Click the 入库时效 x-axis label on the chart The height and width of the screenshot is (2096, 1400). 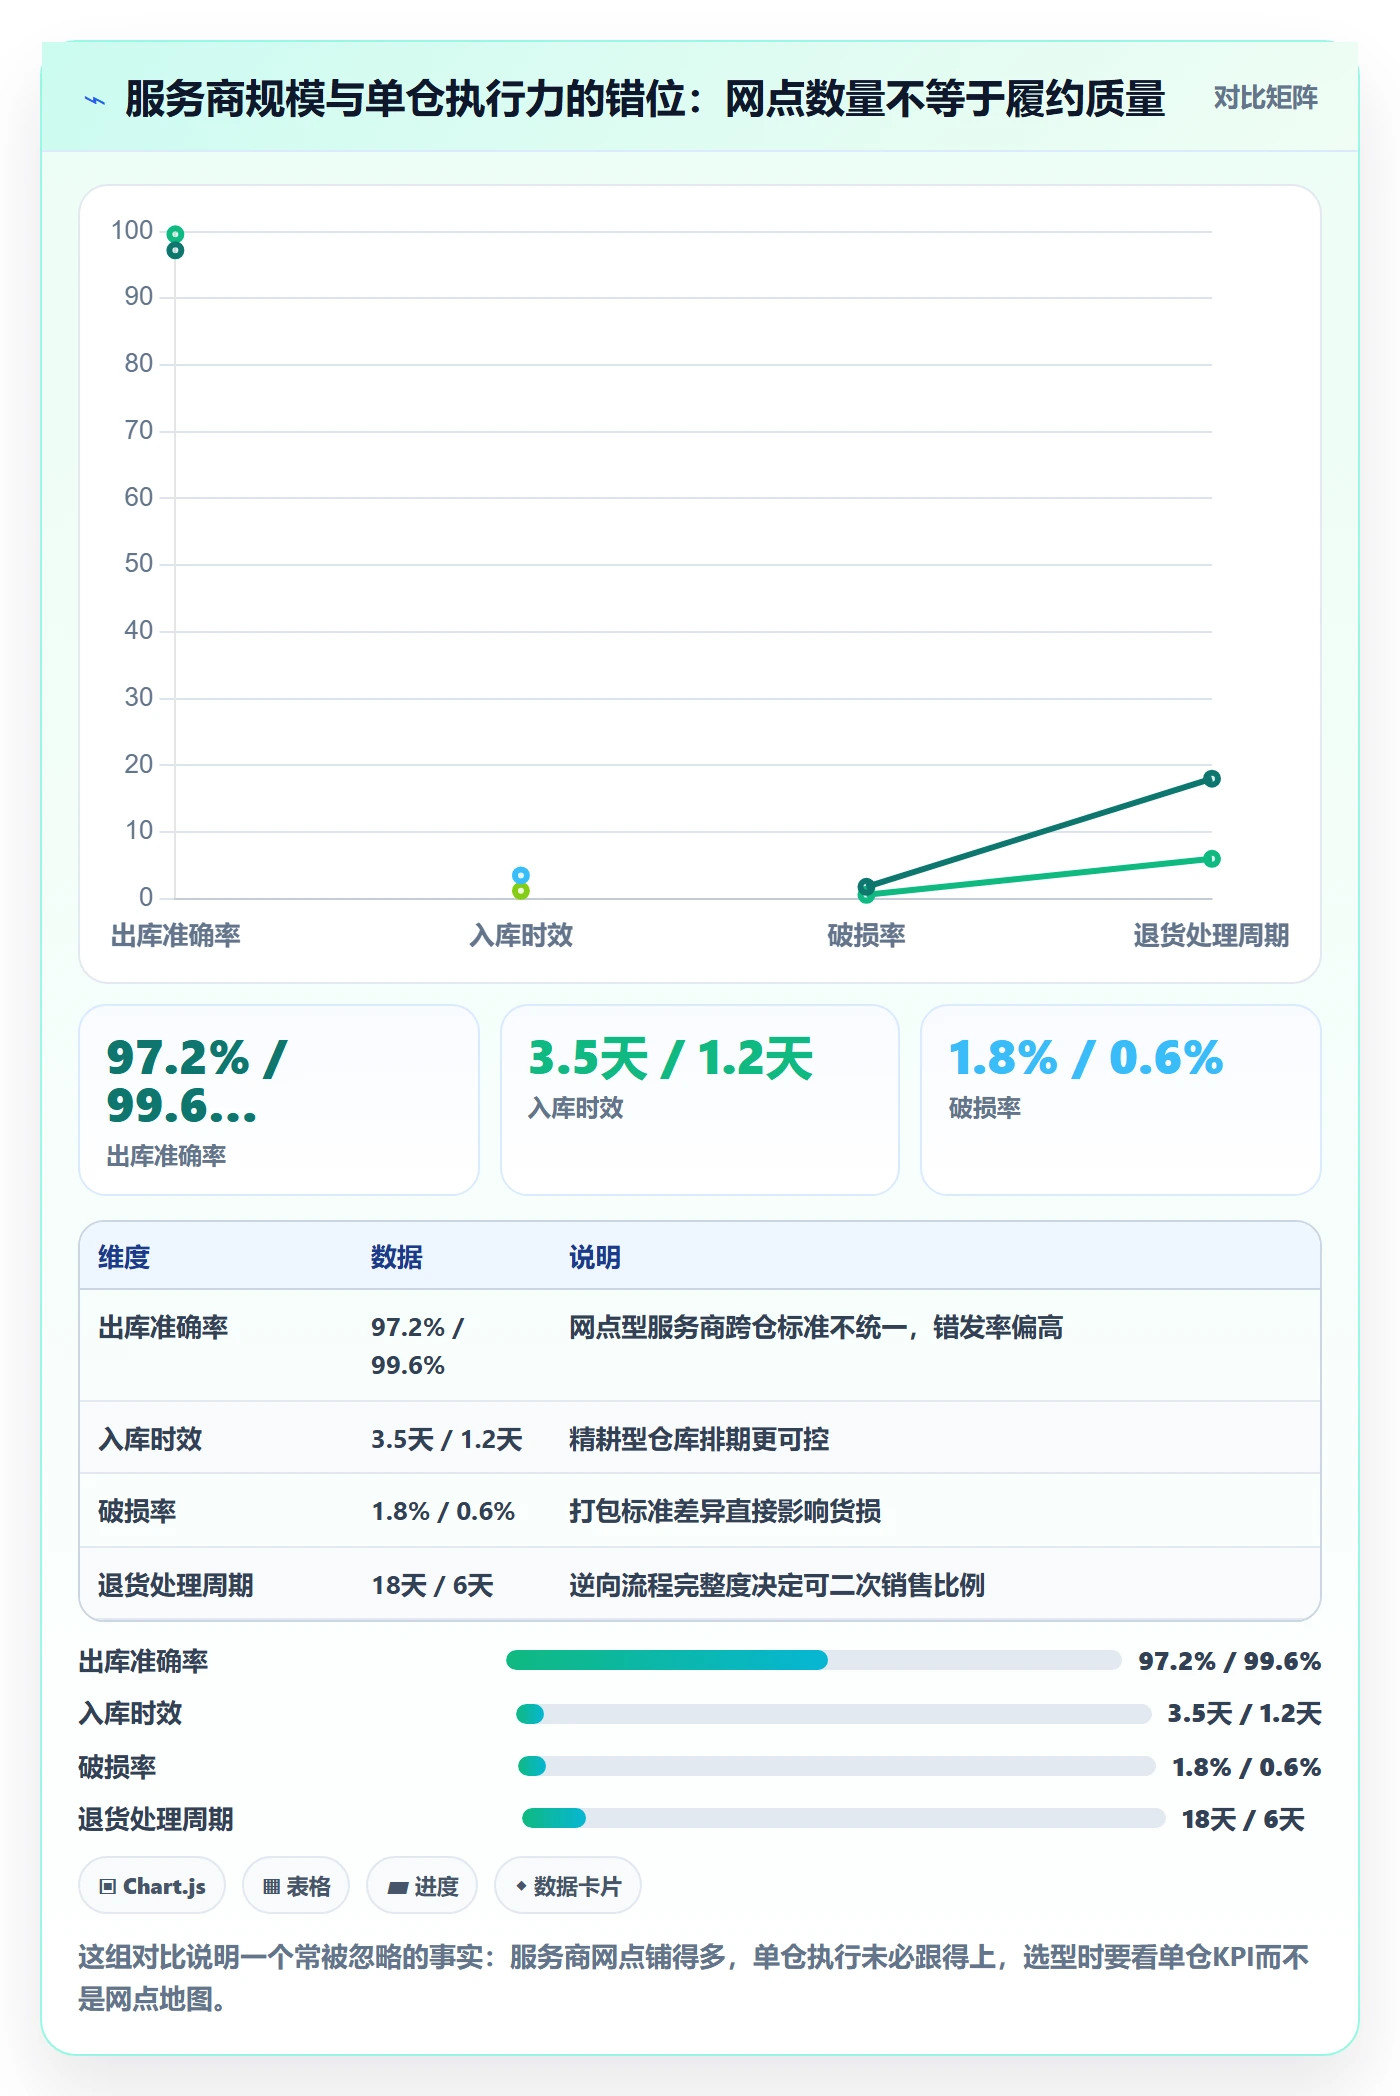coord(521,935)
